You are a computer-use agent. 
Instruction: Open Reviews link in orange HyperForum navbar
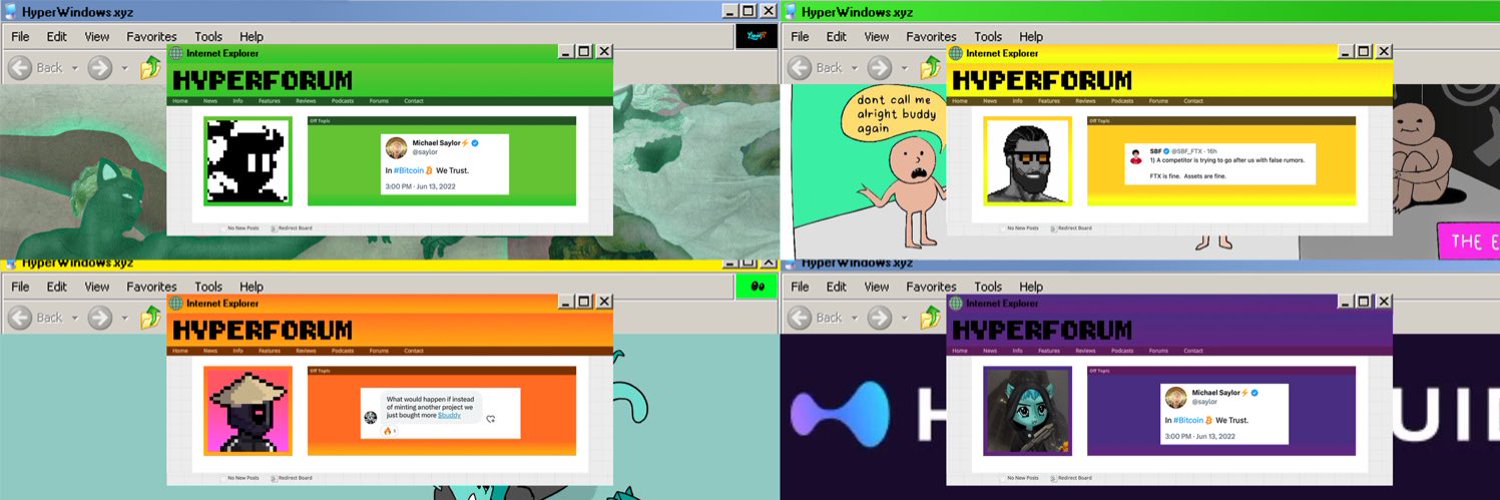tap(306, 351)
